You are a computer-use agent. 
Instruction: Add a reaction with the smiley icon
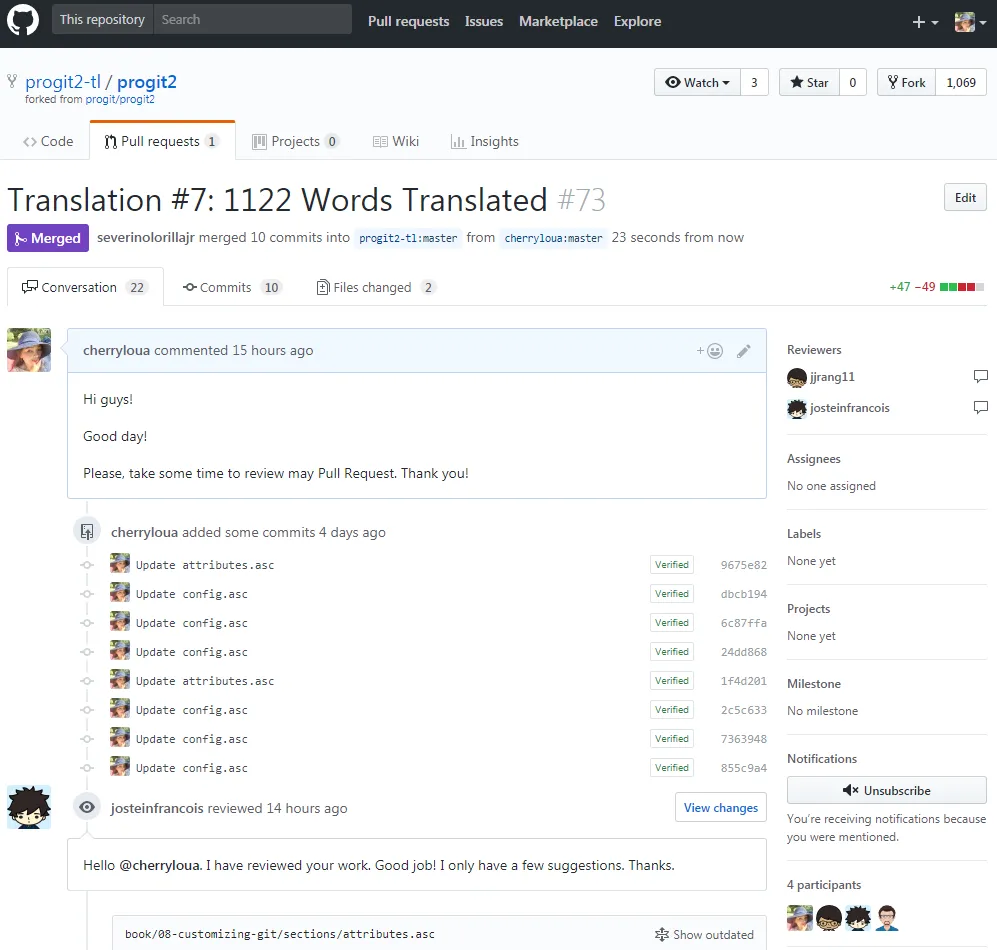[x=710, y=351]
